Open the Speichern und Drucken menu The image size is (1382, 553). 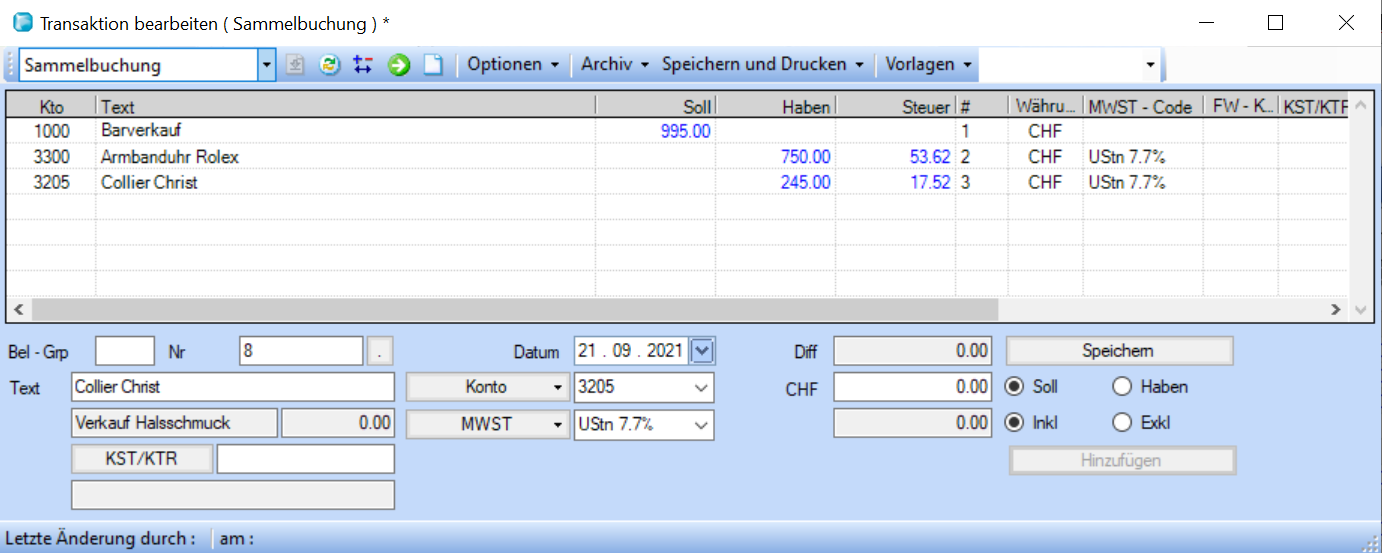762,65
